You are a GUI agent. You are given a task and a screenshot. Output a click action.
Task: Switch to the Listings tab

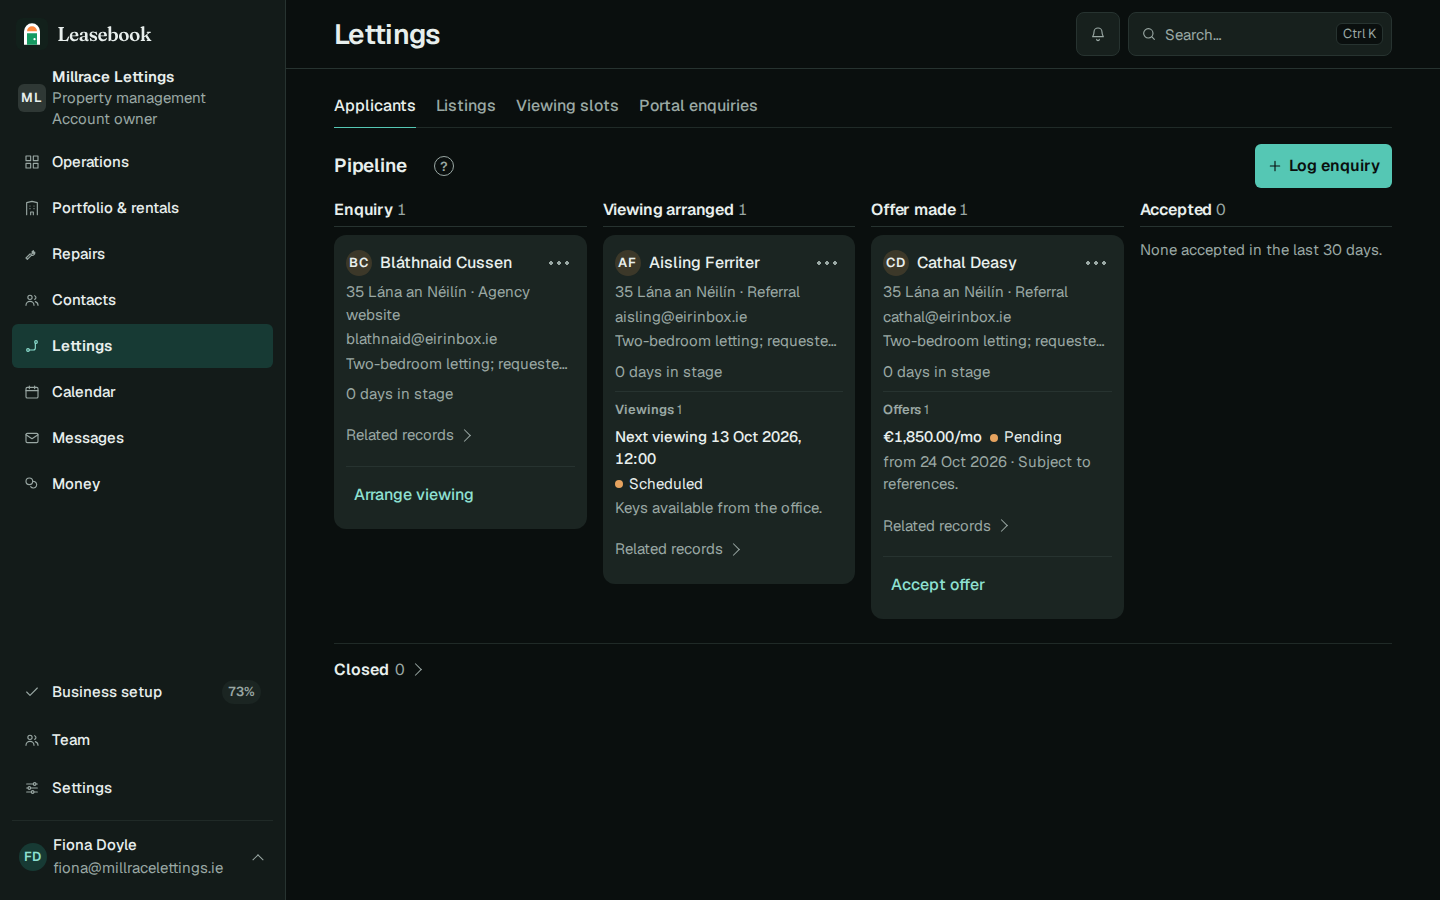pos(465,106)
